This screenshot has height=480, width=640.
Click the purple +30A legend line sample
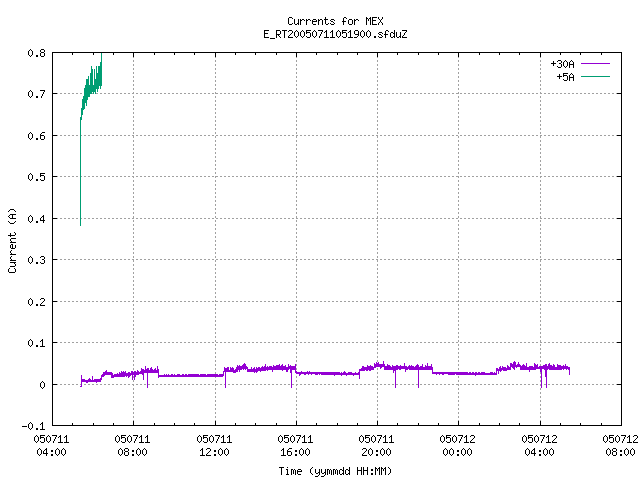(595, 64)
